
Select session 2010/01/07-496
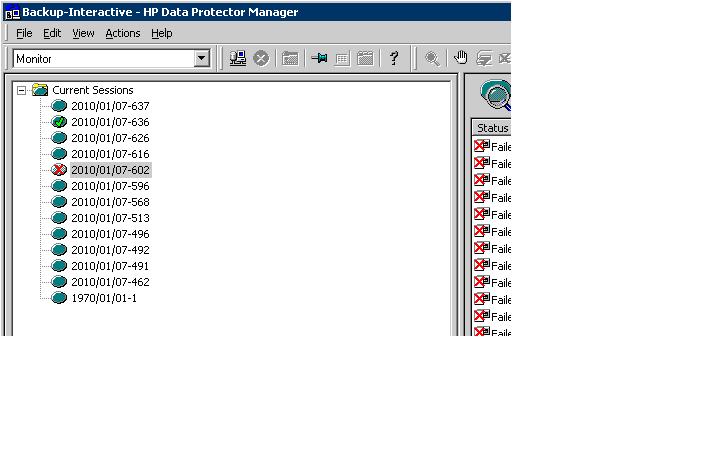pyautogui.click(x=110, y=234)
